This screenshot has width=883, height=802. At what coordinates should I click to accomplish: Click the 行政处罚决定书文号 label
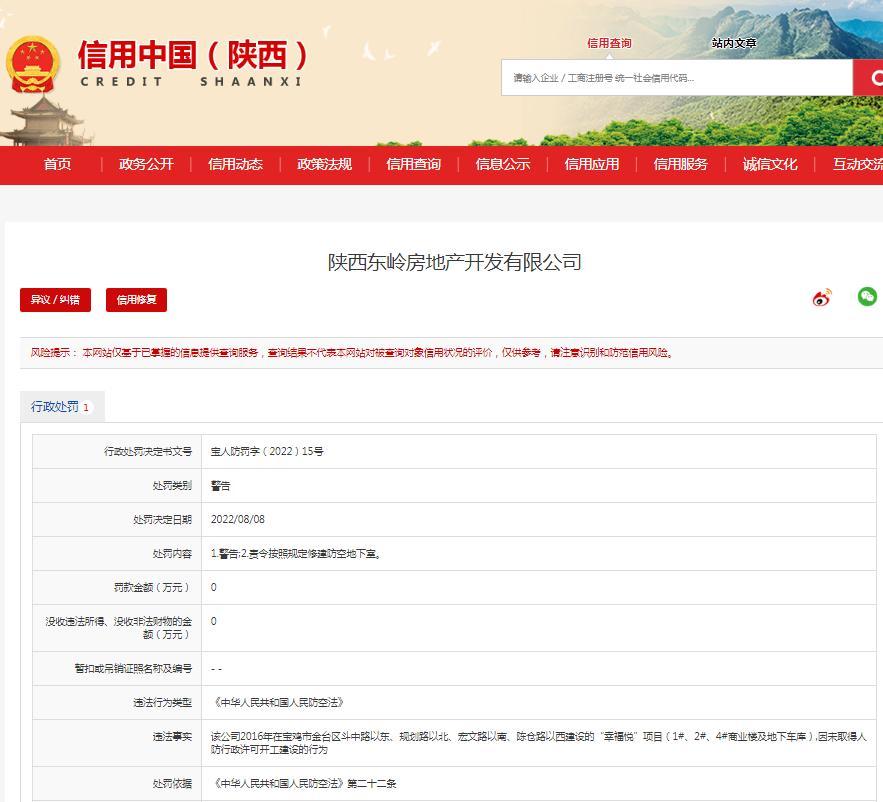click(x=148, y=451)
